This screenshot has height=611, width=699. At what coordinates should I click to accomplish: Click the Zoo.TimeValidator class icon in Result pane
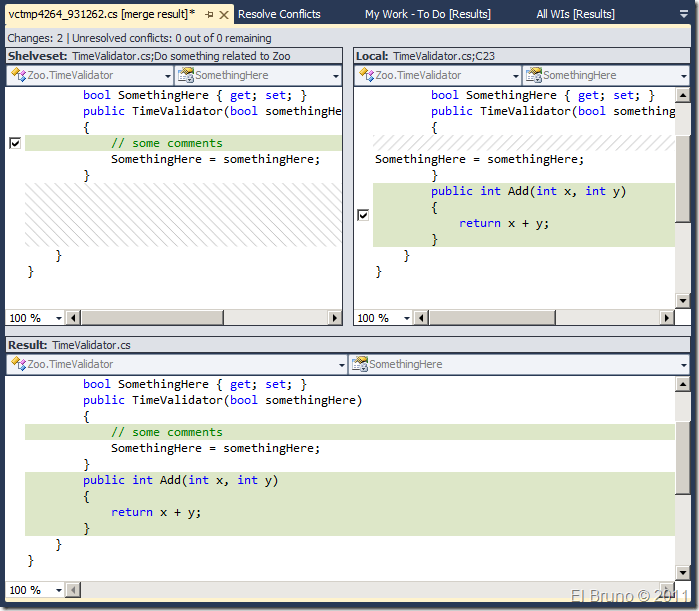18,365
